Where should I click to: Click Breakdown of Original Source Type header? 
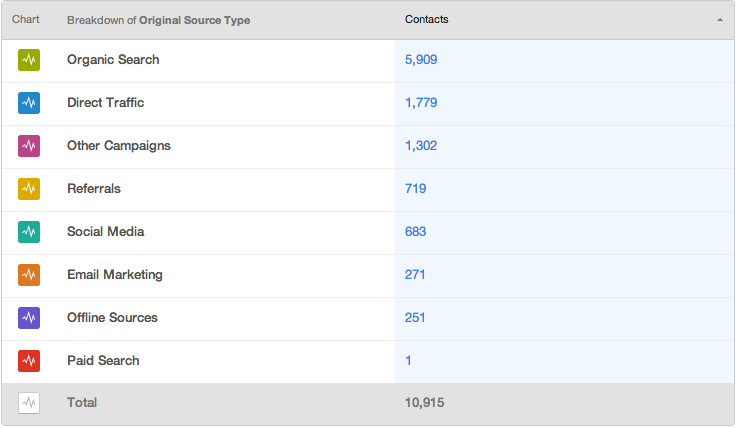click(x=158, y=20)
